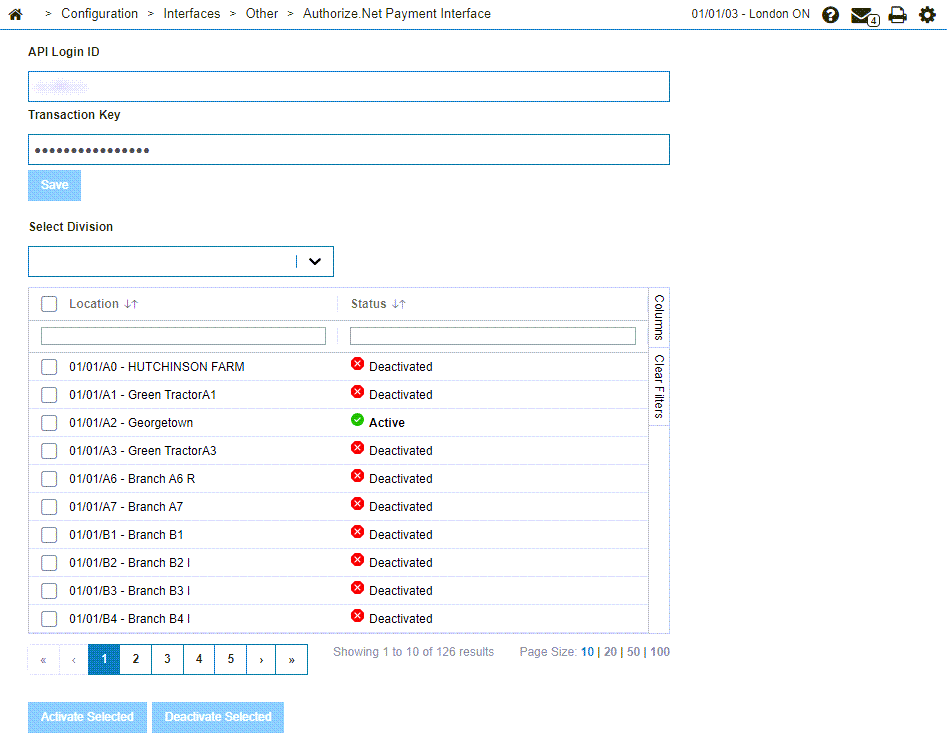Toggle the select-all checkbox in header
The width and height of the screenshot is (947, 744).
tap(49, 304)
